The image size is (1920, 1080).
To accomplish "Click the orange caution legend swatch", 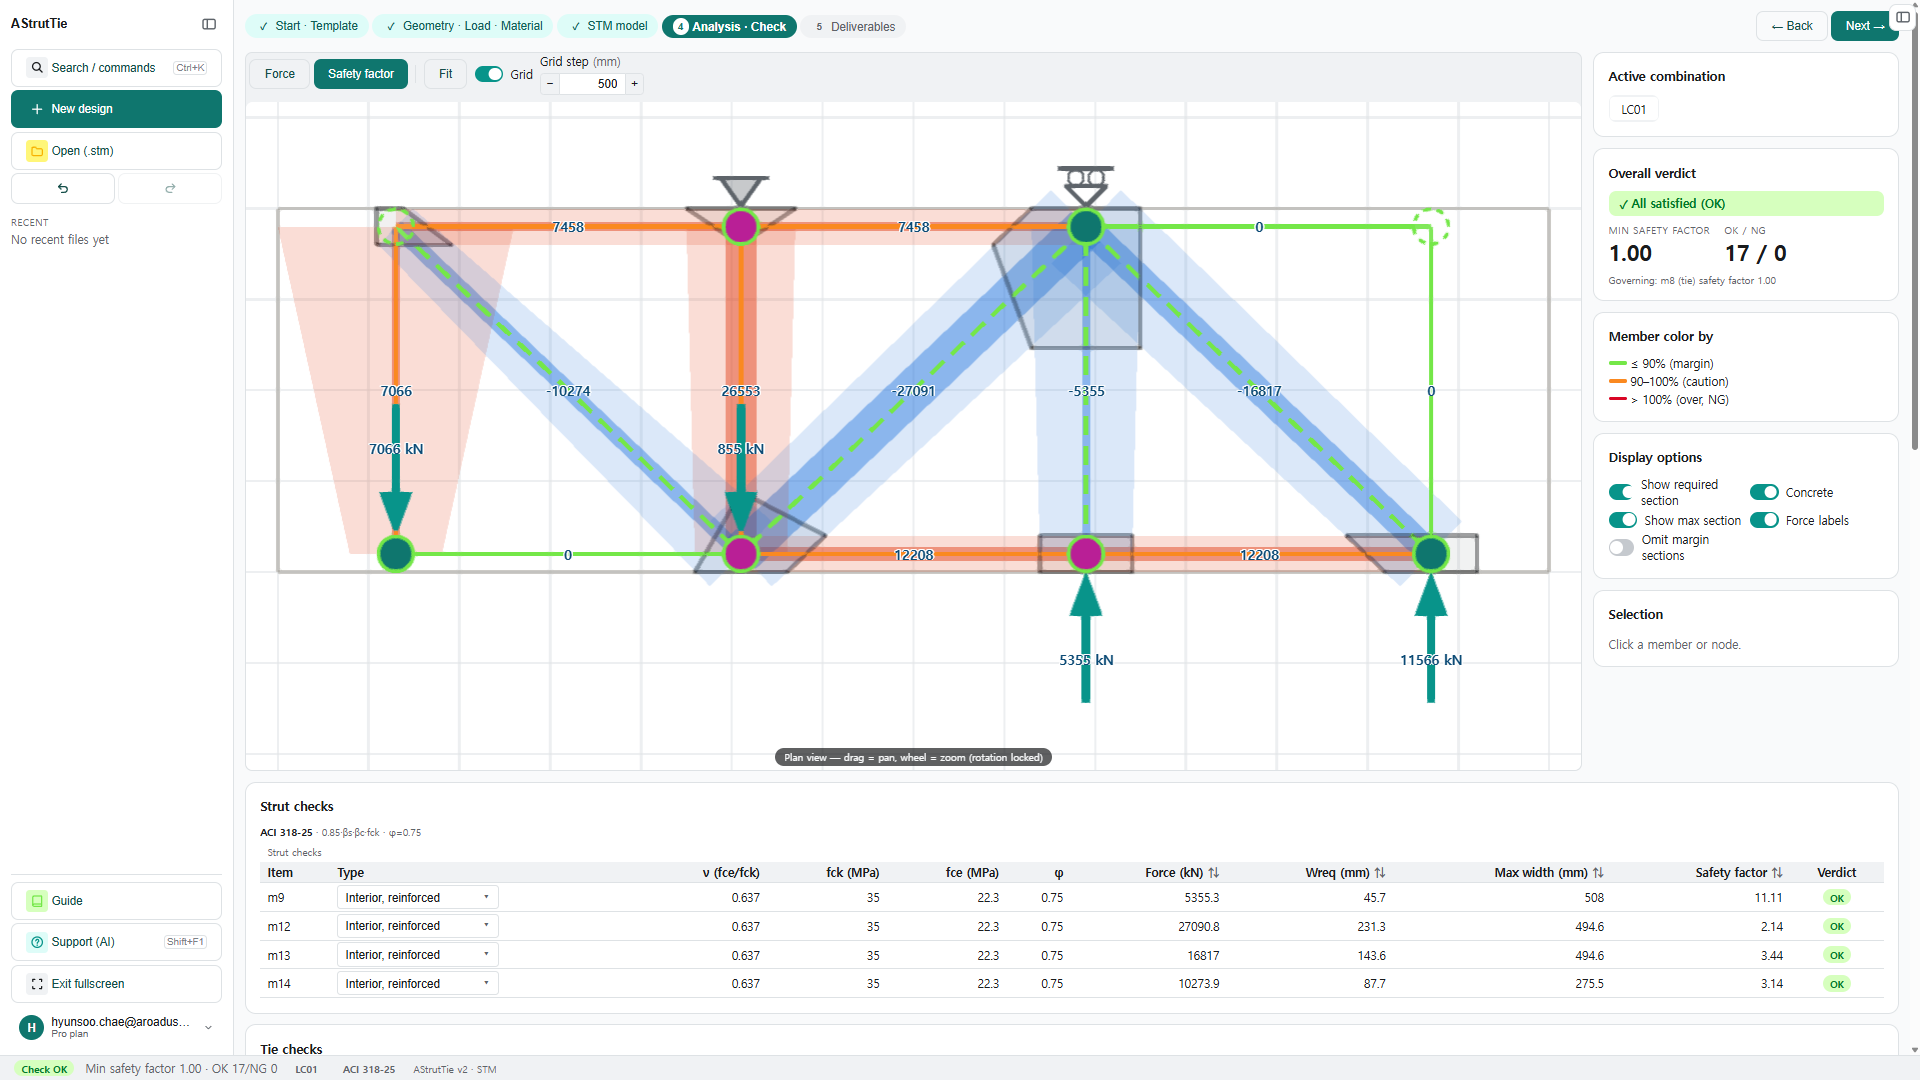I will click(x=1618, y=382).
